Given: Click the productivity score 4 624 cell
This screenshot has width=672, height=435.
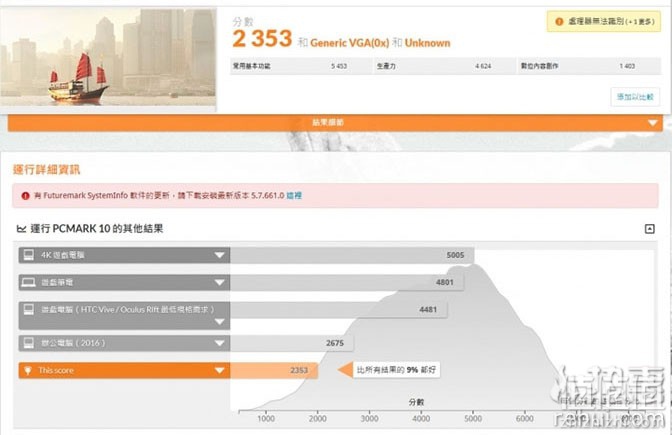Looking at the screenshot, I should (x=445, y=66).
